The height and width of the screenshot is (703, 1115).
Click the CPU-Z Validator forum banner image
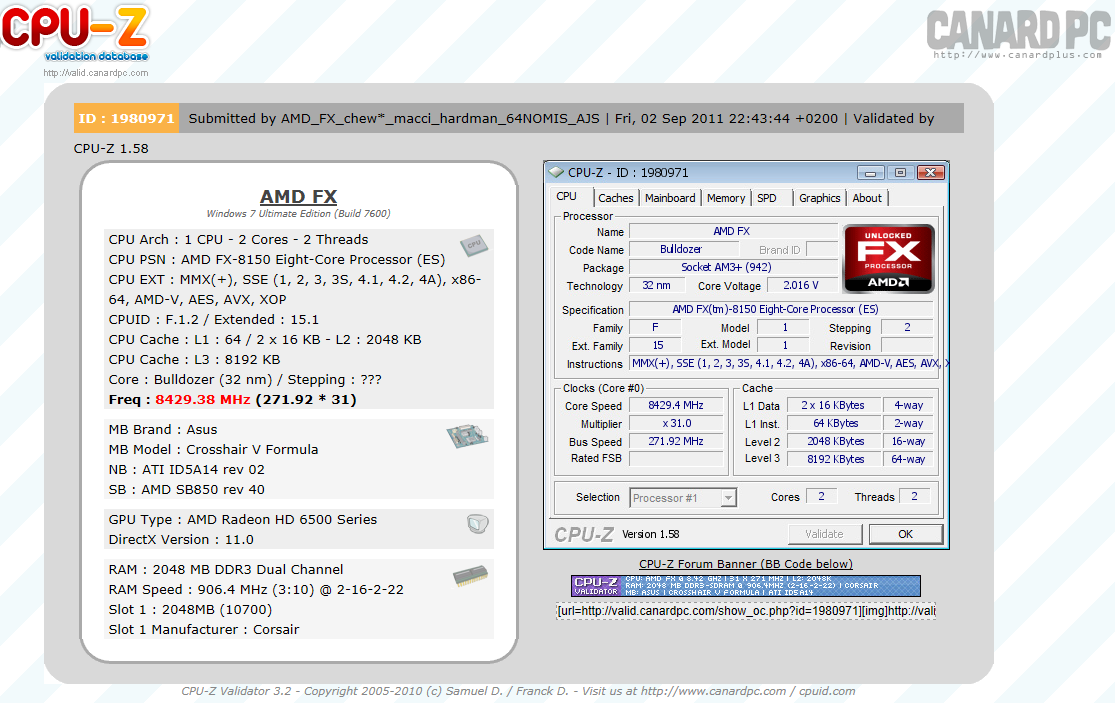[x=746, y=586]
